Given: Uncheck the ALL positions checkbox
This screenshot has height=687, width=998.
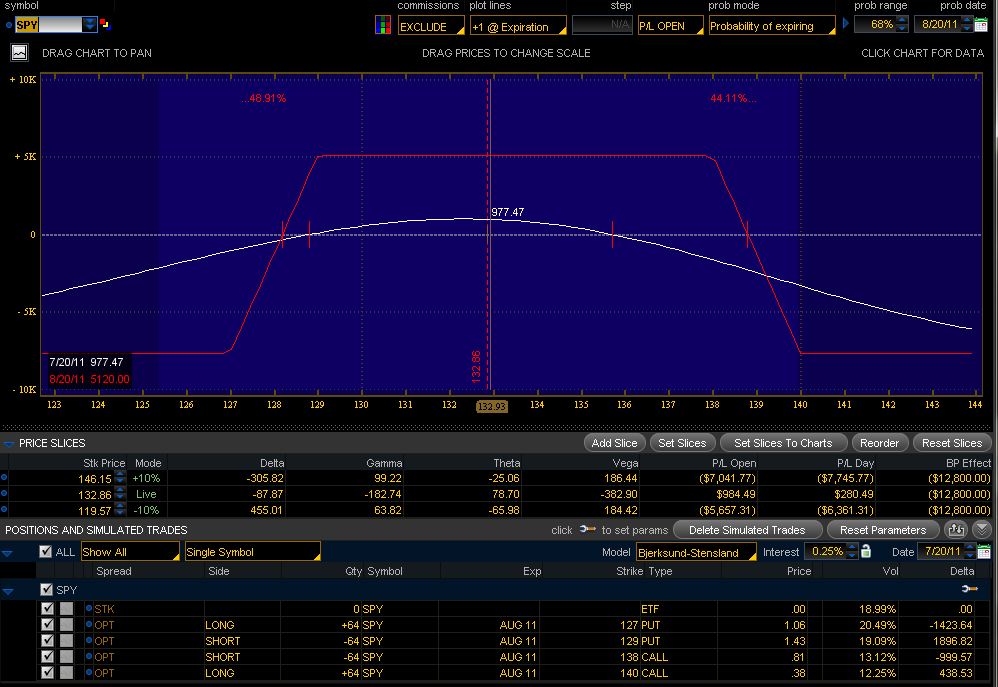Looking at the screenshot, I should [45, 551].
